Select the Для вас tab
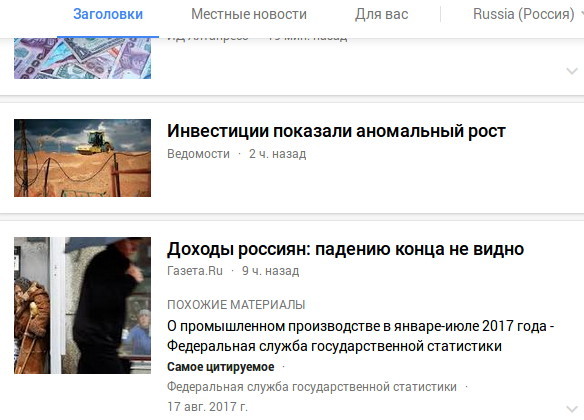This screenshot has height=420, width=584. (x=381, y=15)
